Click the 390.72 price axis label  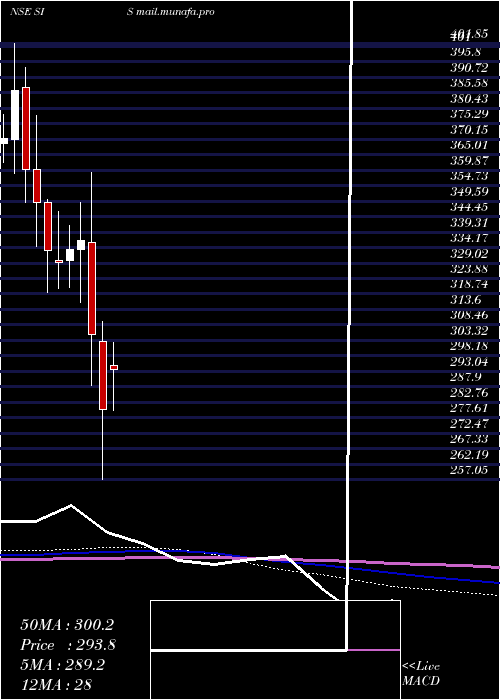point(470,68)
